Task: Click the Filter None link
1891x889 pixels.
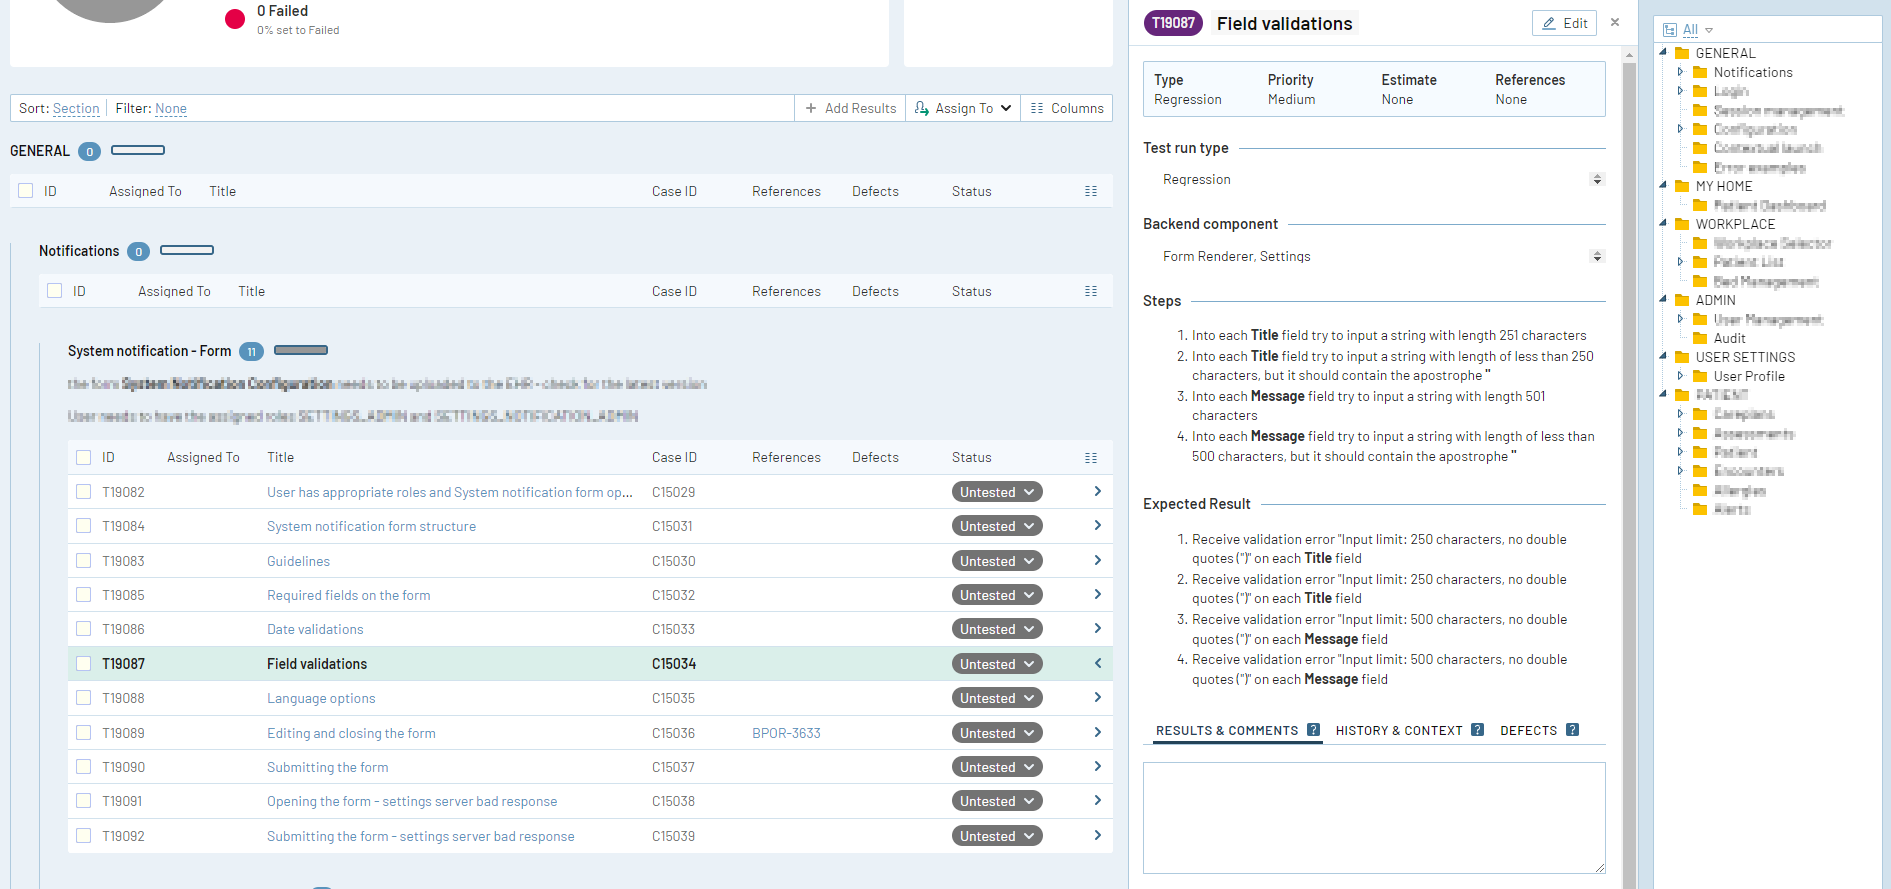Action: (171, 108)
